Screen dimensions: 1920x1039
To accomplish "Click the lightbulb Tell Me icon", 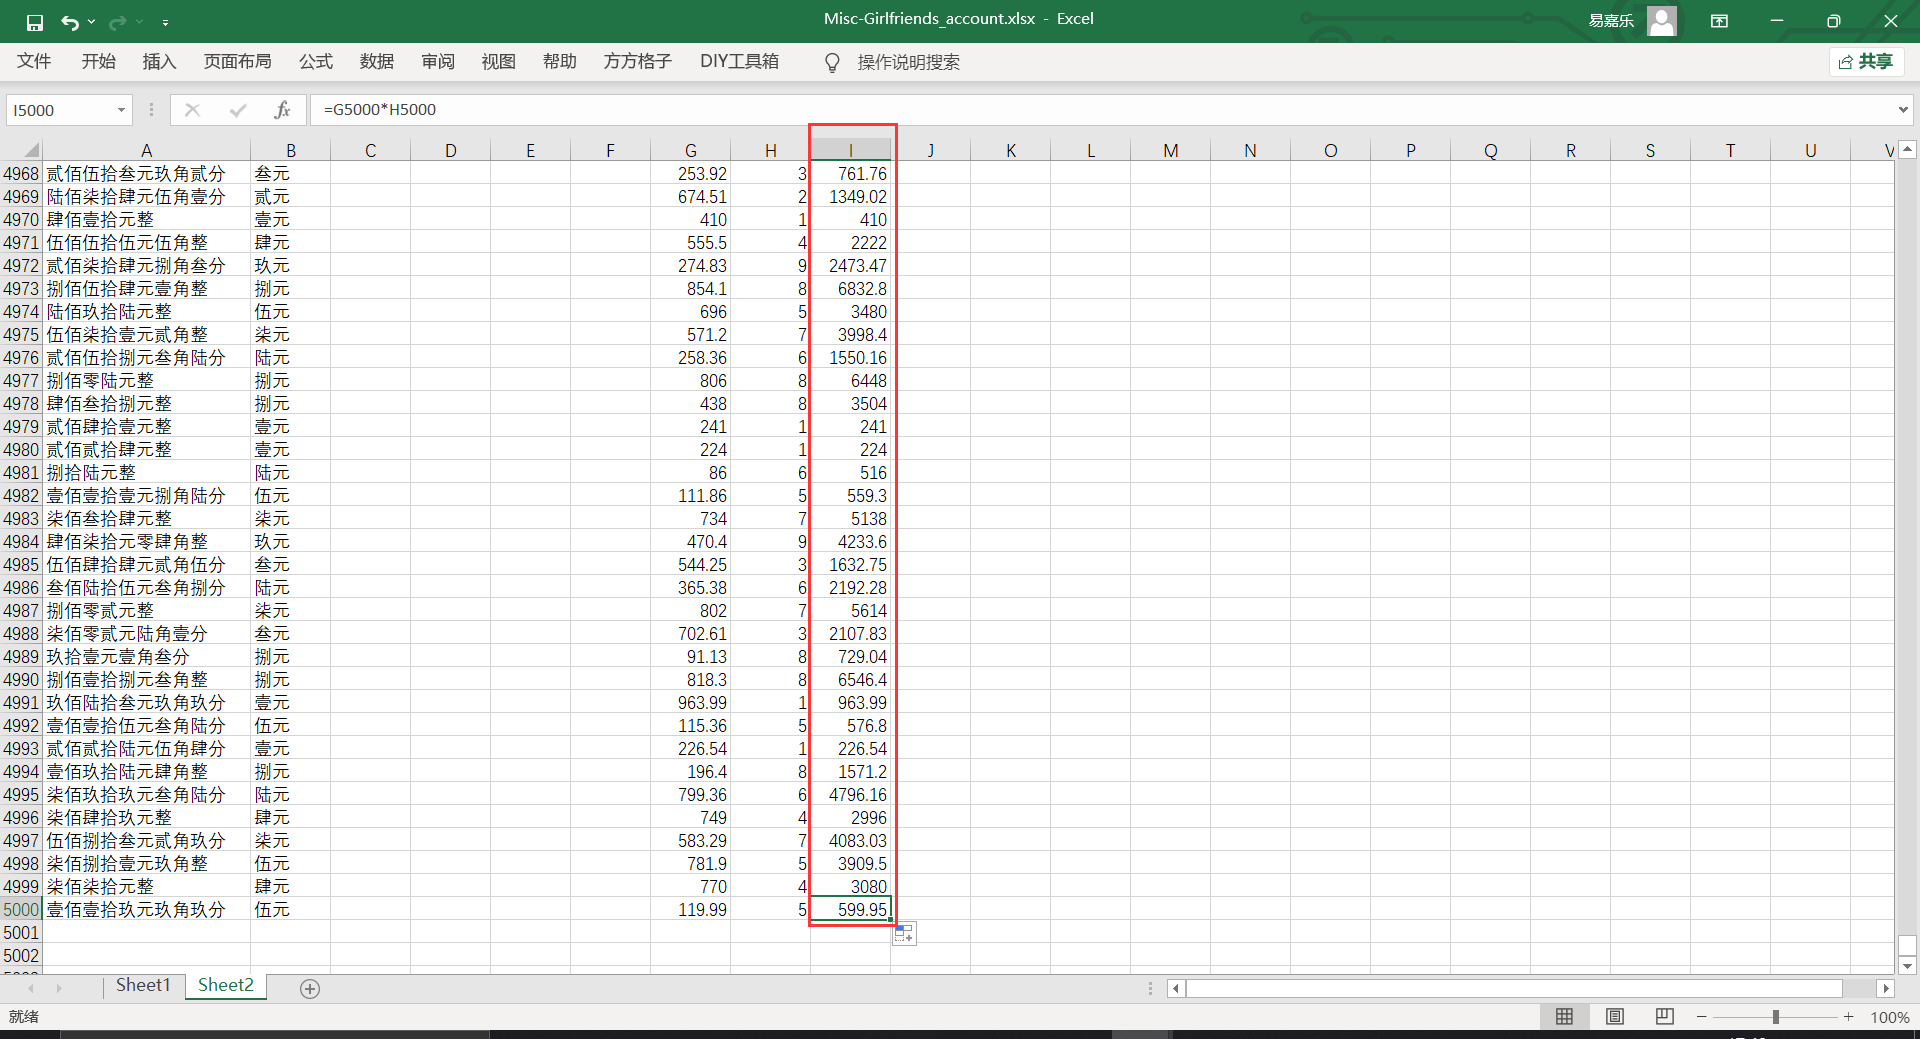I will [x=832, y=63].
